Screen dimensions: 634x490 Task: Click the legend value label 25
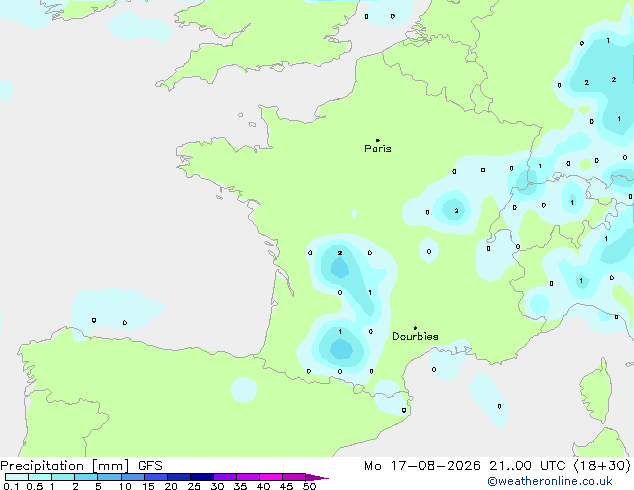pyautogui.click(x=194, y=486)
